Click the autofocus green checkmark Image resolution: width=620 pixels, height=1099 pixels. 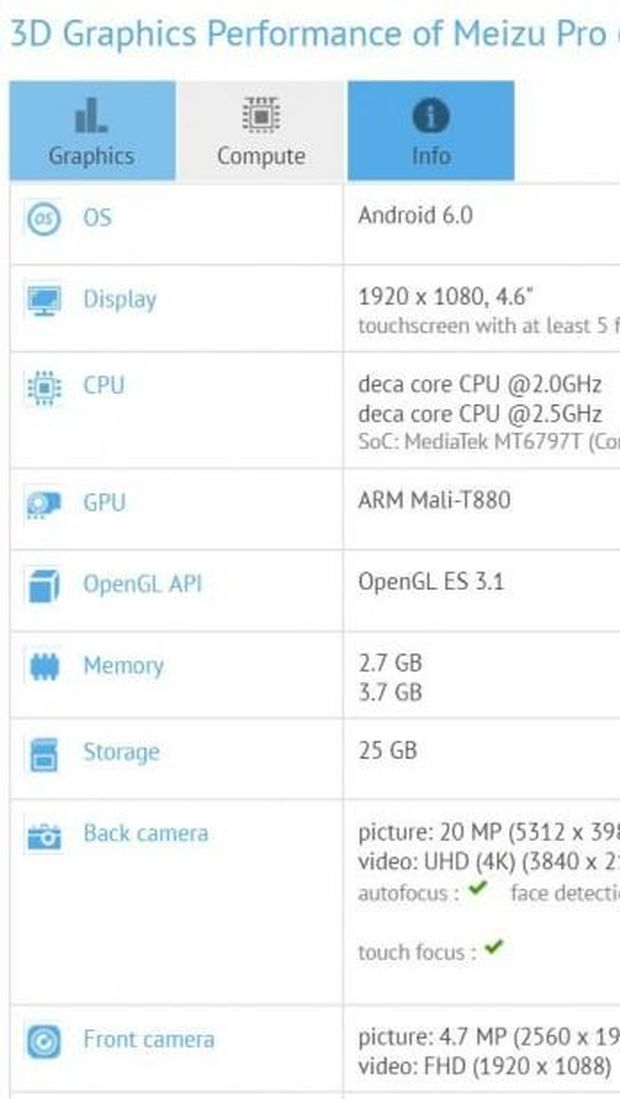click(x=478, y=889)
